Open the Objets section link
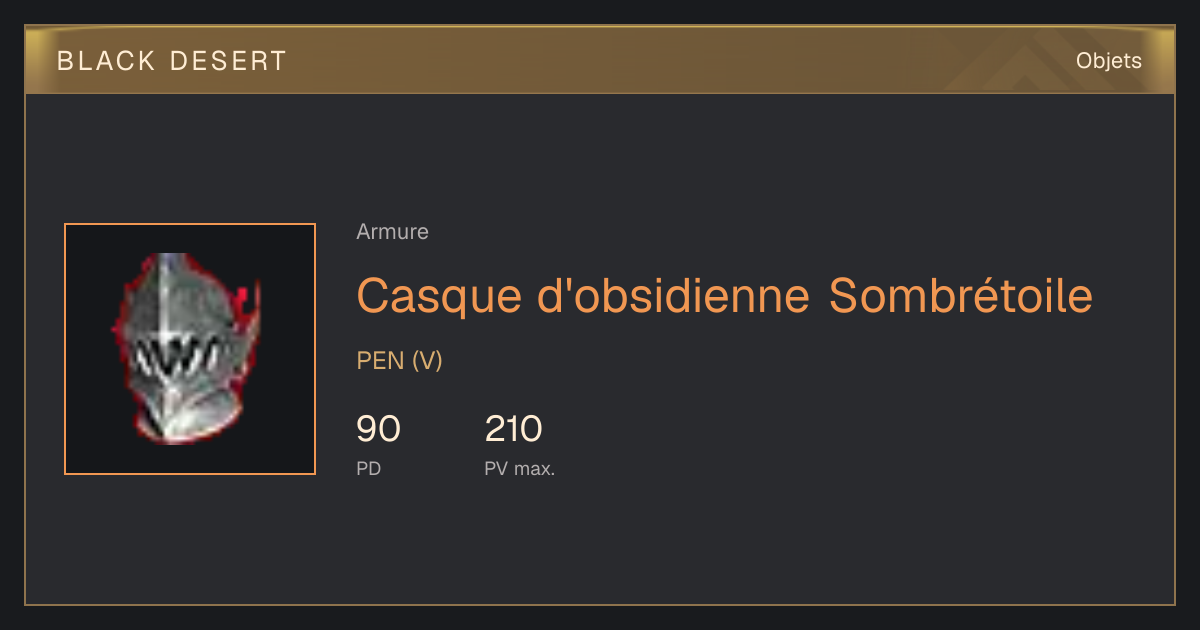 coord(1108,61)
